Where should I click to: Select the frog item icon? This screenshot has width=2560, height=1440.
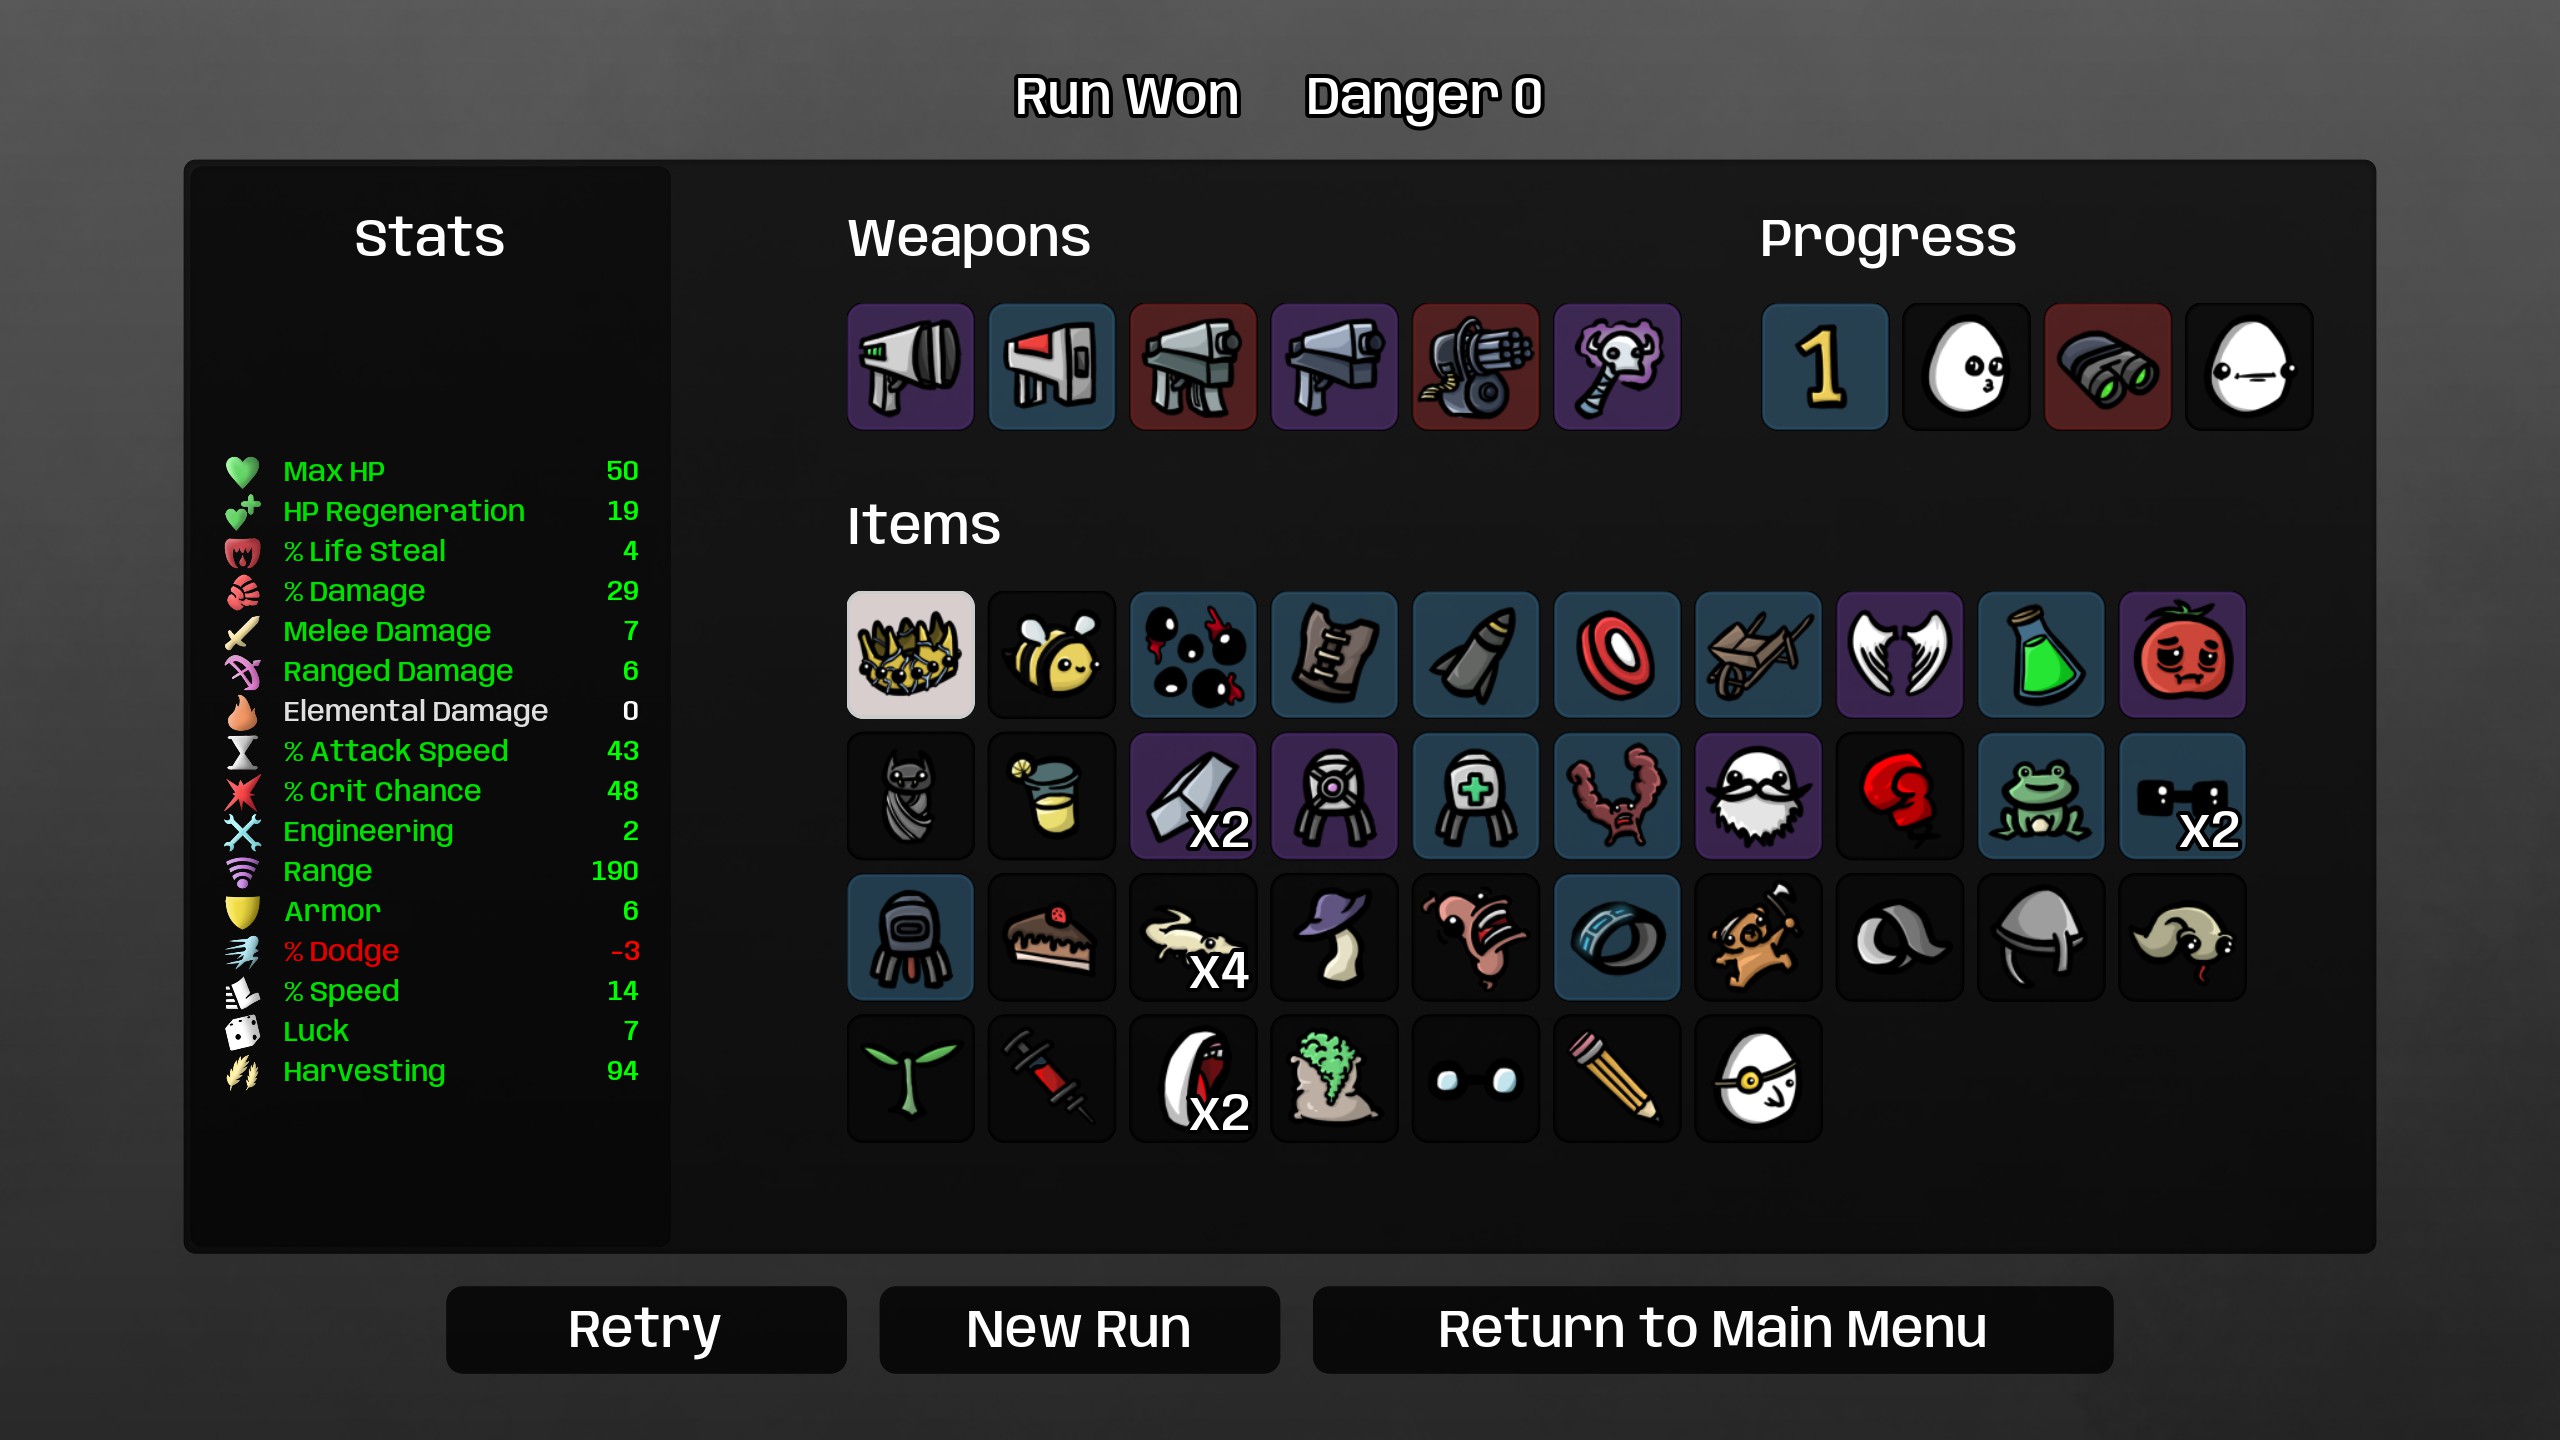2041,797
